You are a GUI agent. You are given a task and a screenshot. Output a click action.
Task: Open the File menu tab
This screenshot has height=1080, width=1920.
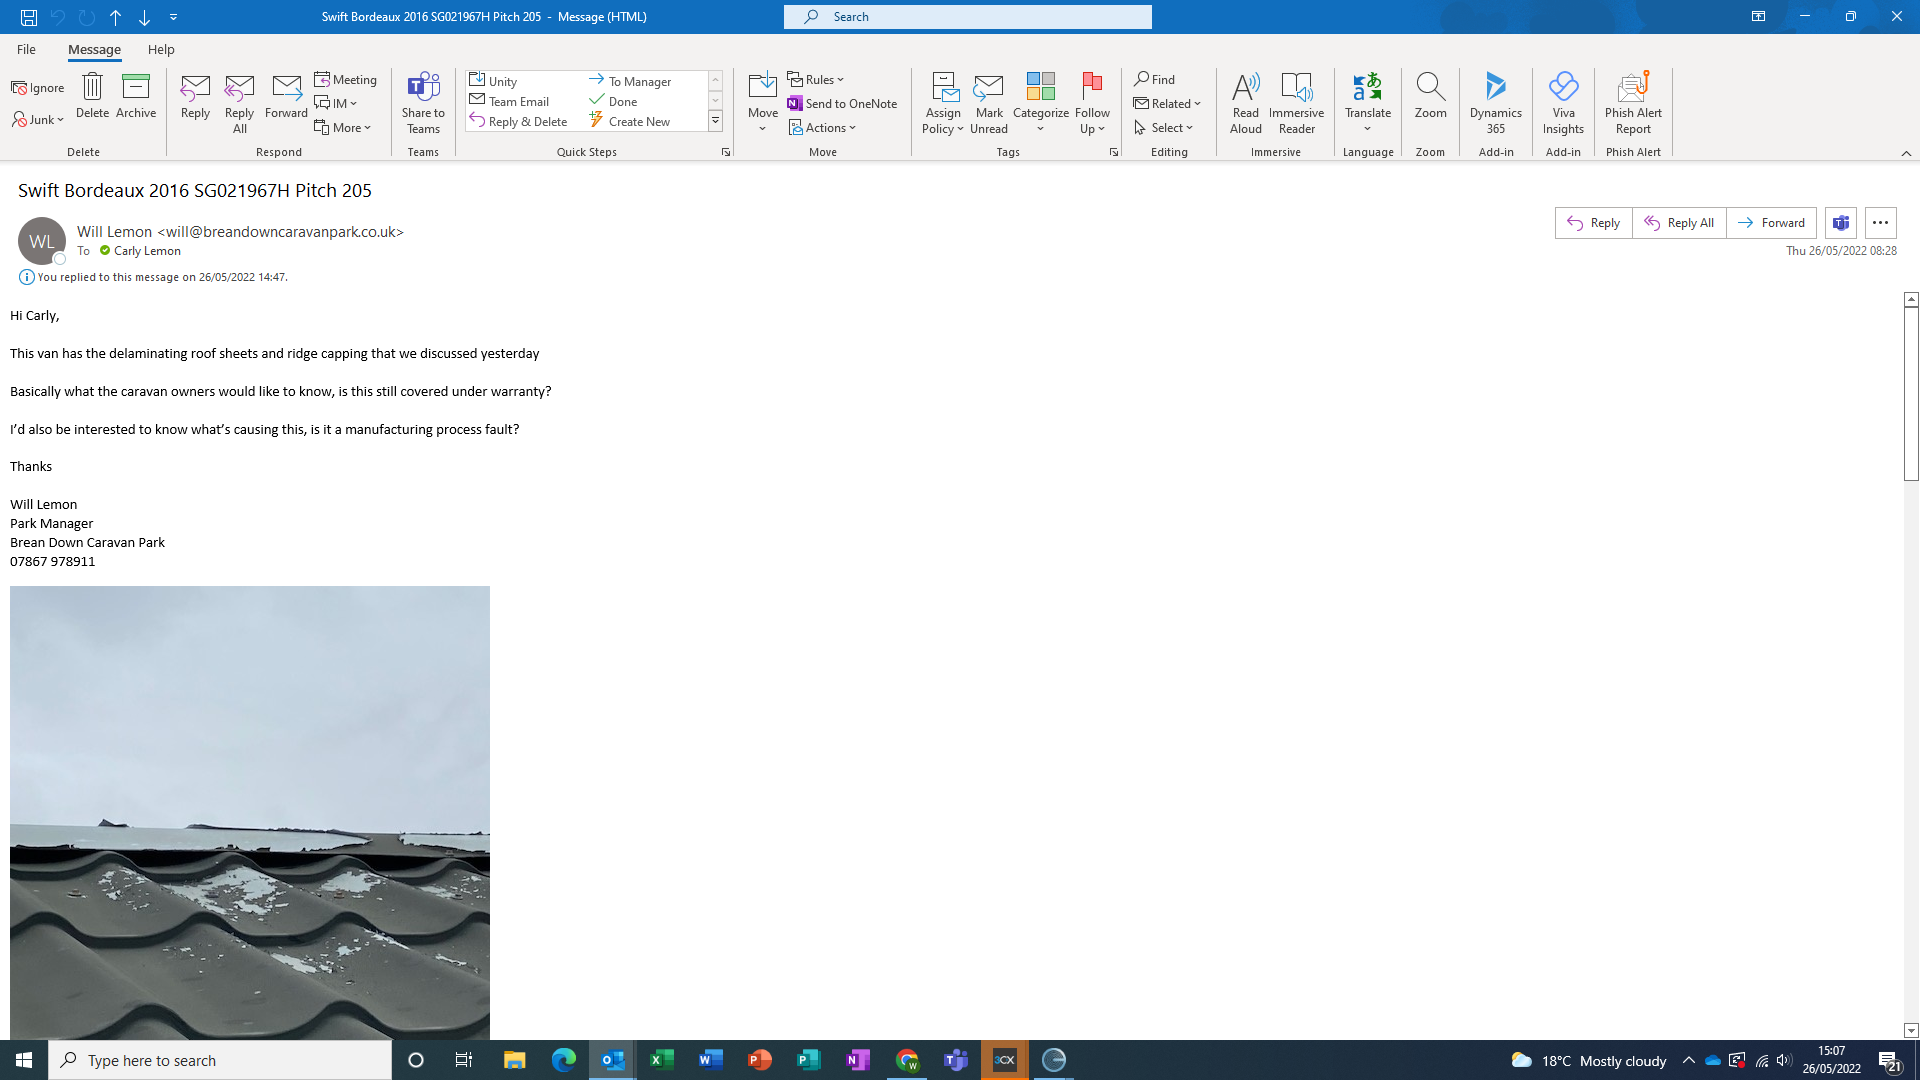tap(26, 49)
